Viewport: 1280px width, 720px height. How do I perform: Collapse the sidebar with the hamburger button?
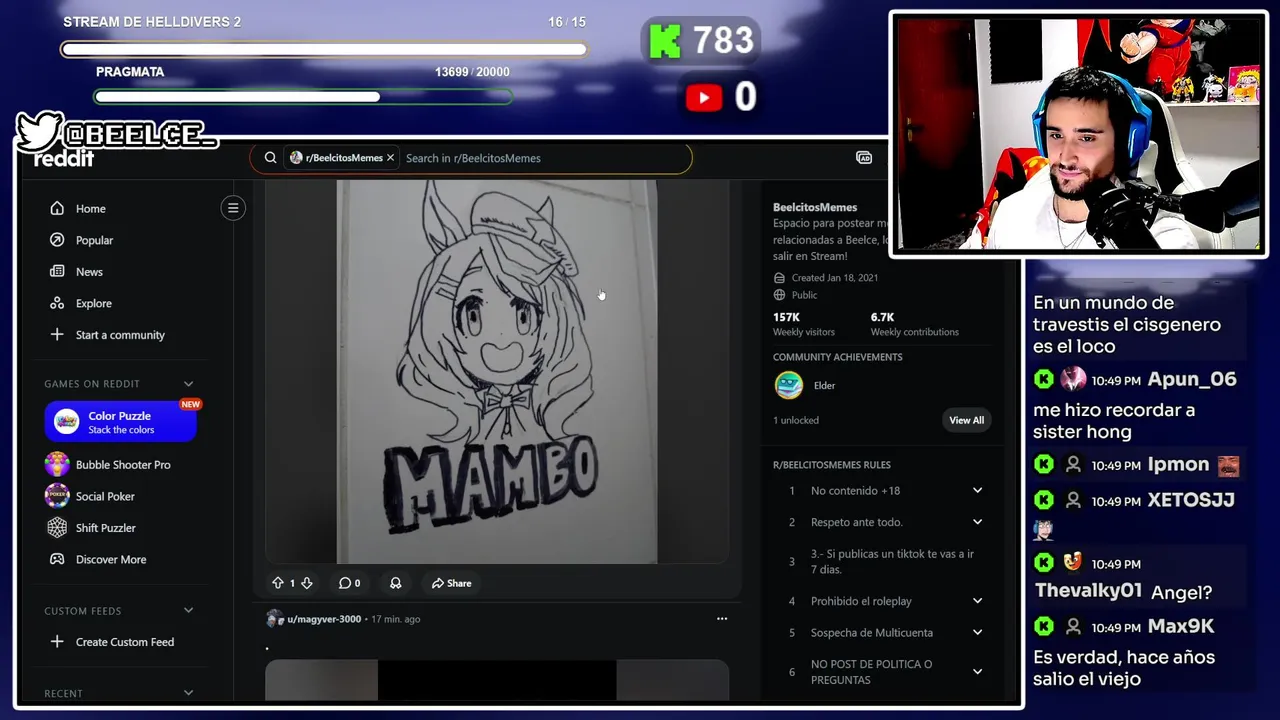[233, 208]
